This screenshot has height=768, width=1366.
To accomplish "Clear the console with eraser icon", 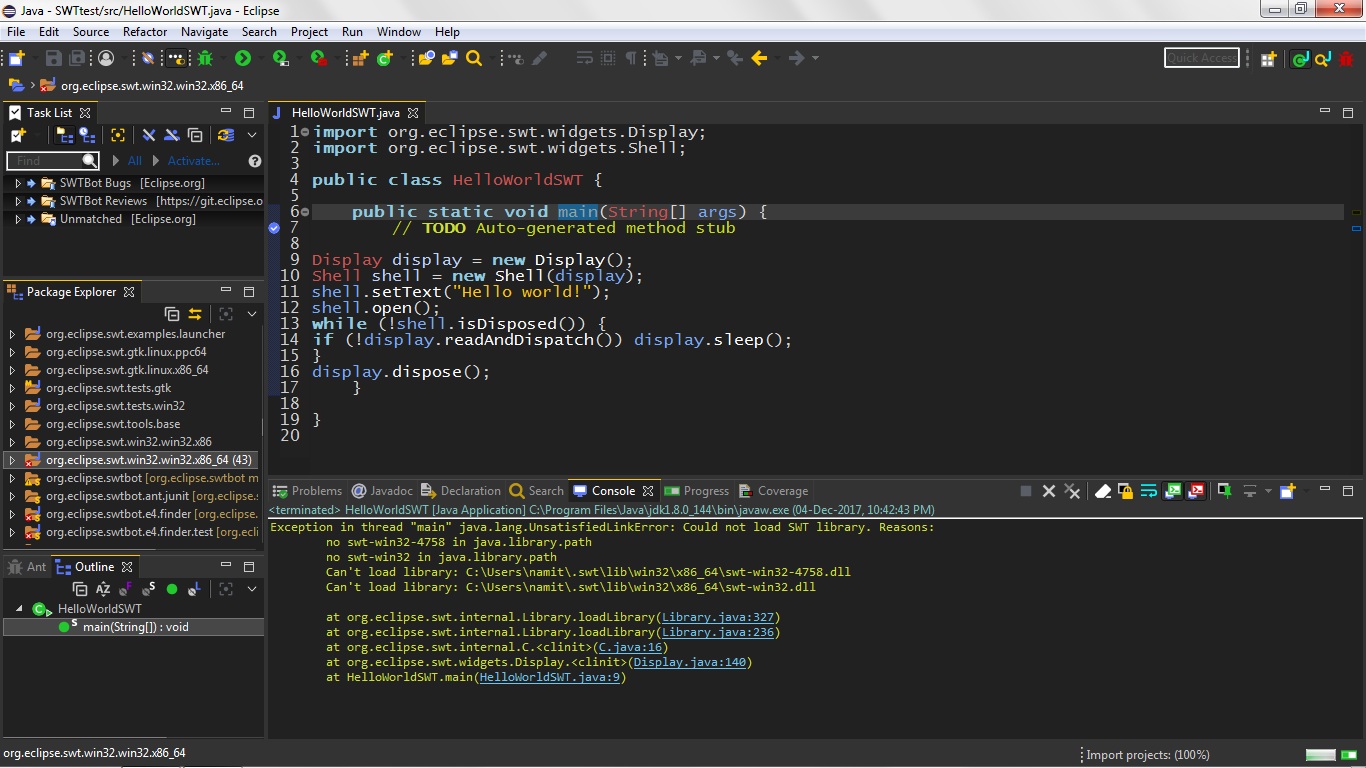I will click(1102, 491).
